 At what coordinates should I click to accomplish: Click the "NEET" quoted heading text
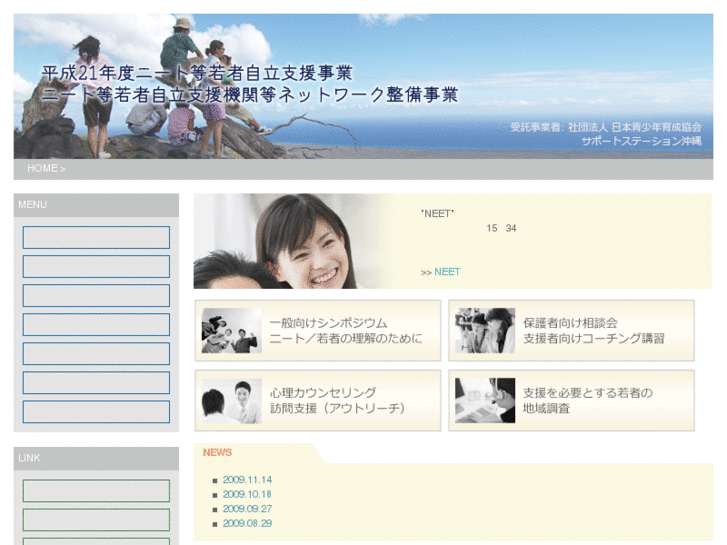point(437,213)
